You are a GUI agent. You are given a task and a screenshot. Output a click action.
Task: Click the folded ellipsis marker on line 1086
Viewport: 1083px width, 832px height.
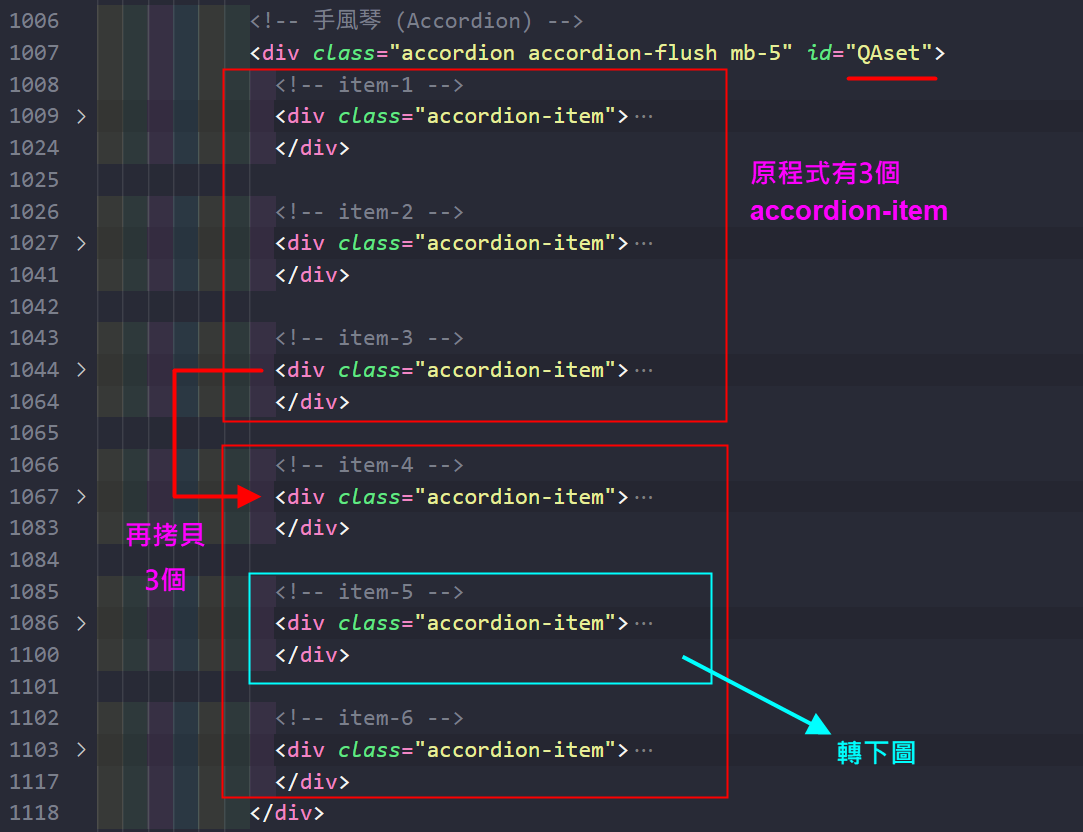pos(643,623)
